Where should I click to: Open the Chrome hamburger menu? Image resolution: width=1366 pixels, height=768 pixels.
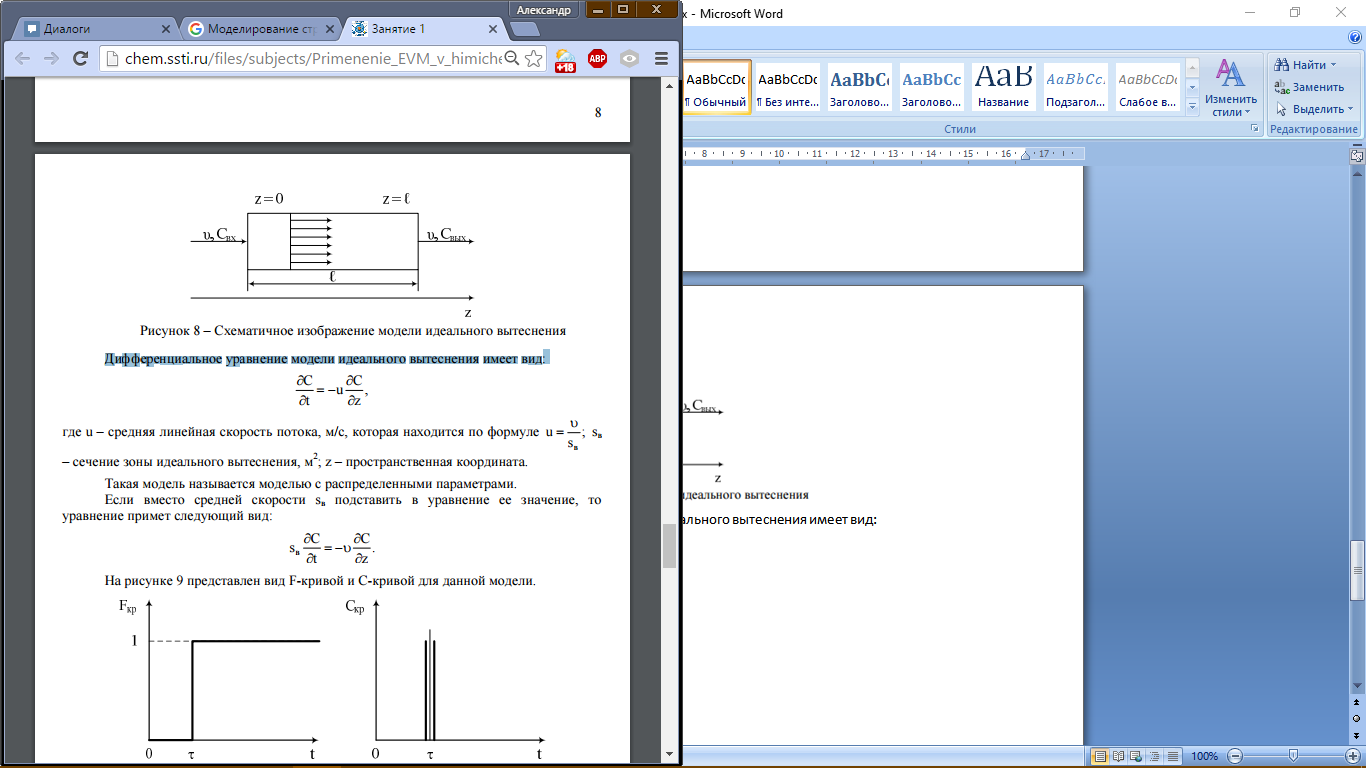pos(661,59)
